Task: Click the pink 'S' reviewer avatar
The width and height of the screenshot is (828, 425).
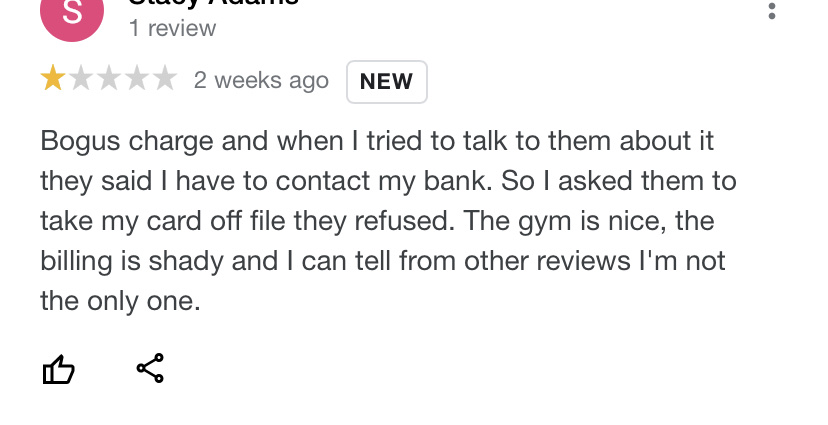Action: coord(71,12)
